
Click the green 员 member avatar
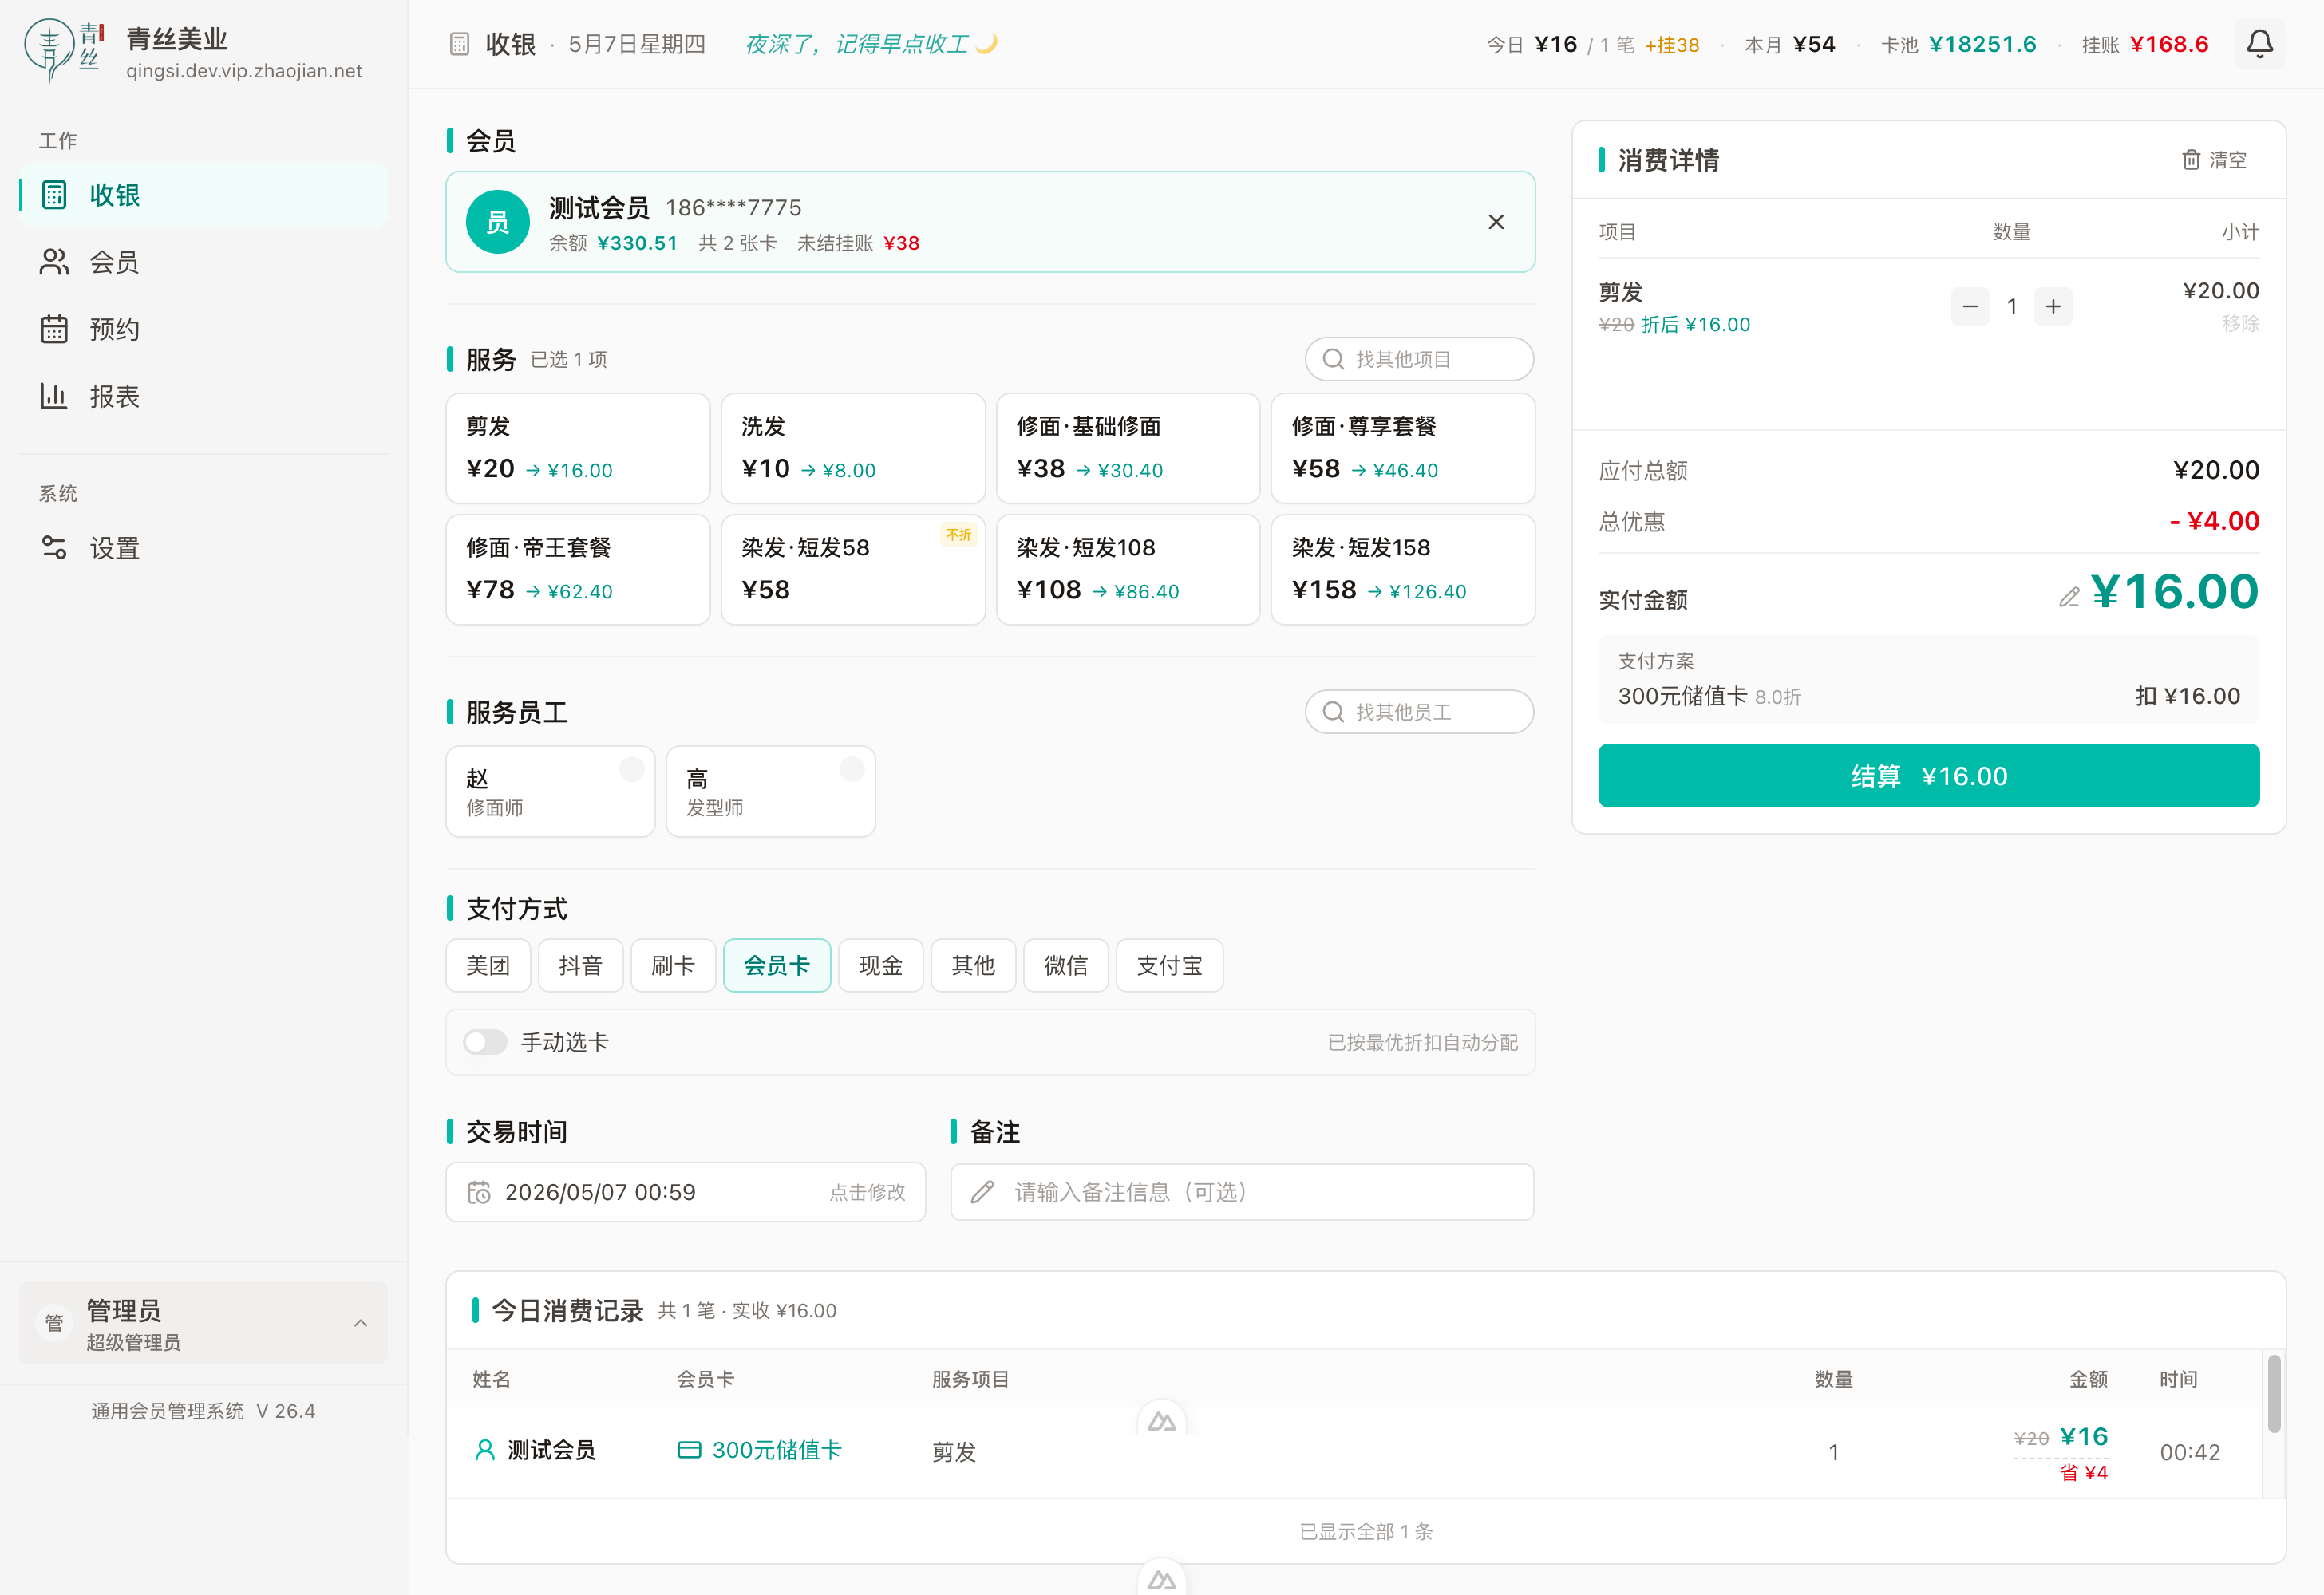[x=497, y=222]
